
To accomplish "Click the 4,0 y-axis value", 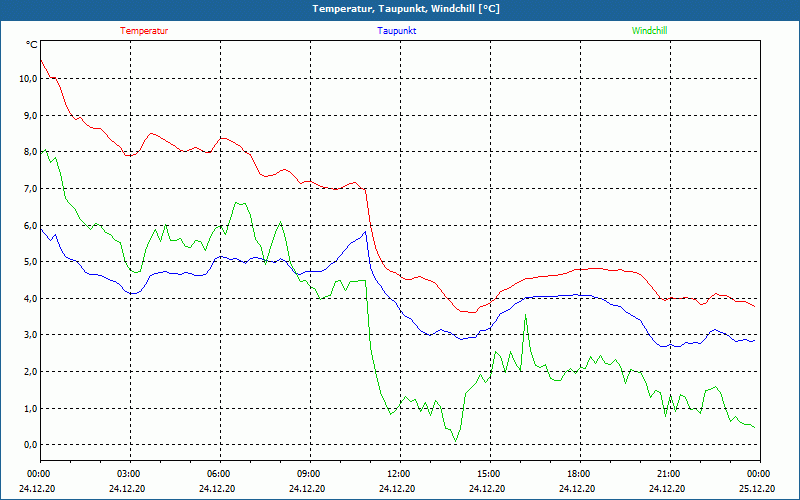I will pyautogui.click(x=30, y=298).
